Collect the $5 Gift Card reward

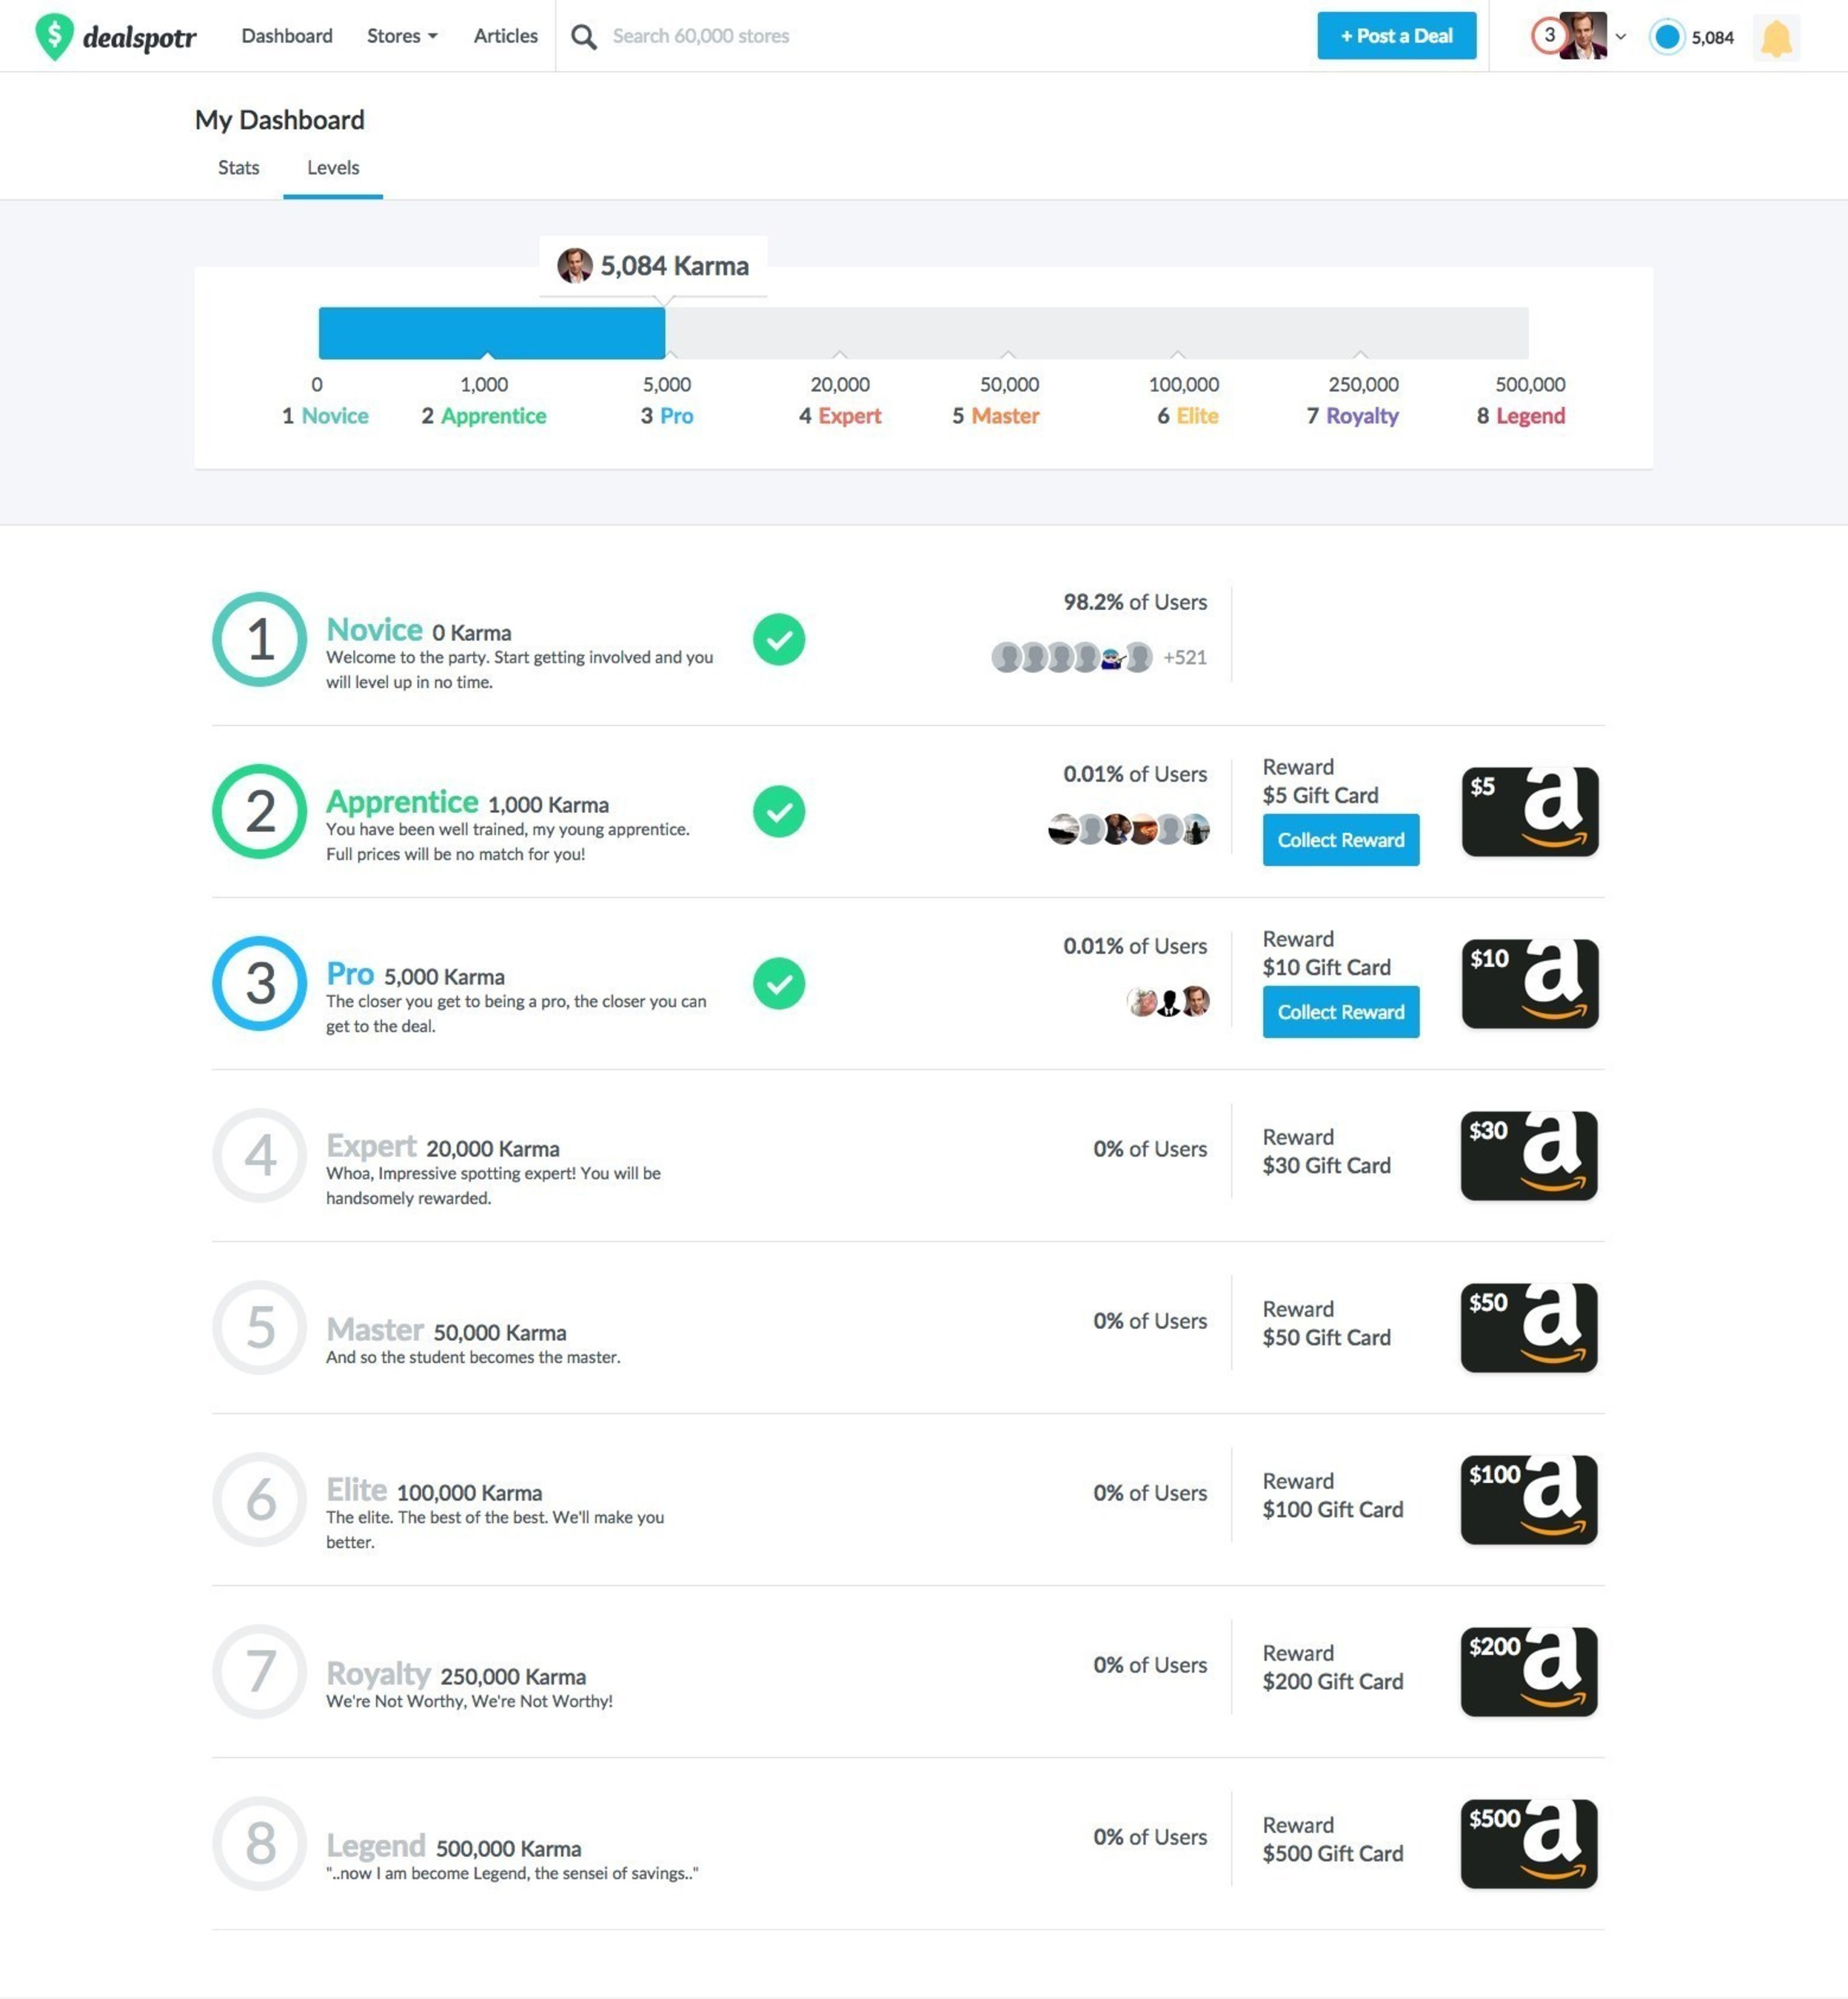pyautogui.click(x=1341, y=840)
